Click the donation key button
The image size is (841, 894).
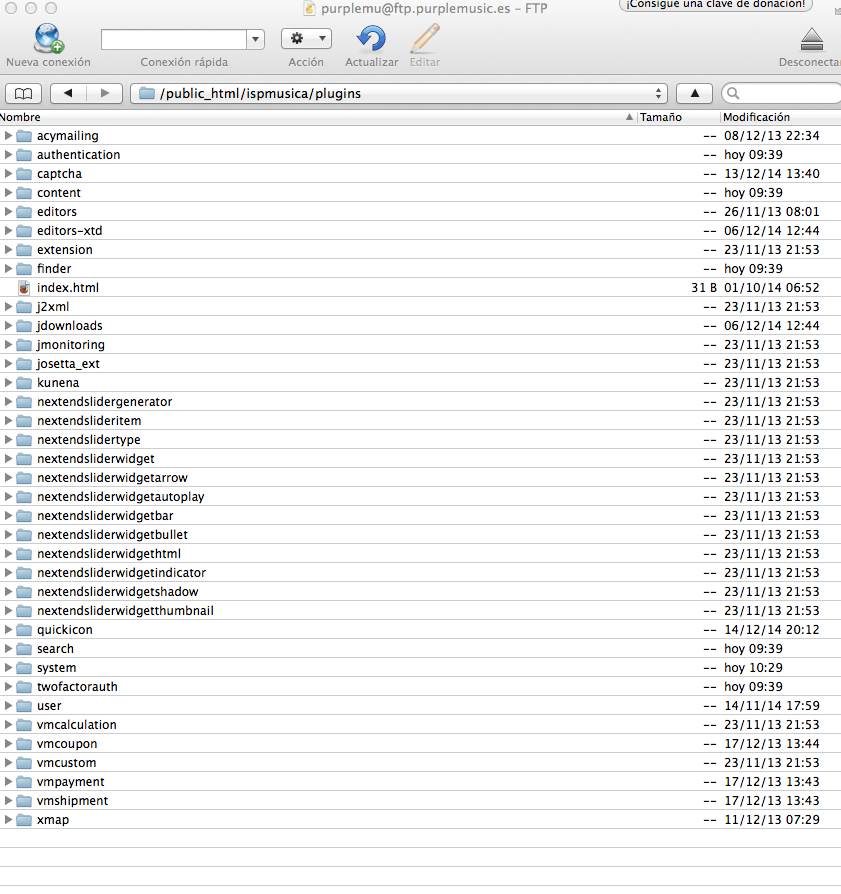(x=716, y=5)
